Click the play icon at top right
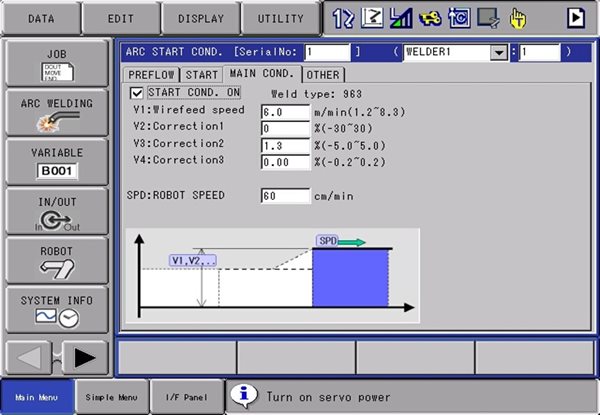 tap(575, 17)
